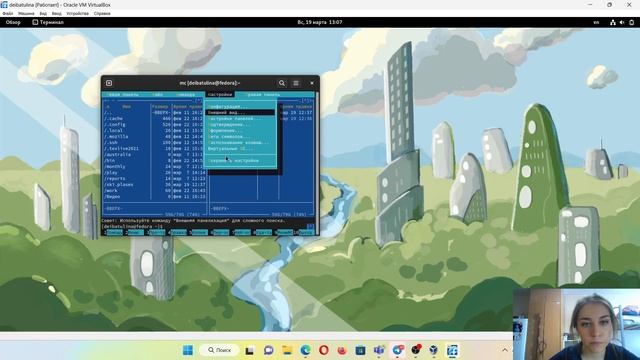Switch the en keyboard layout indicator
The height and width of the screenshot is (360, 640).
596,22
